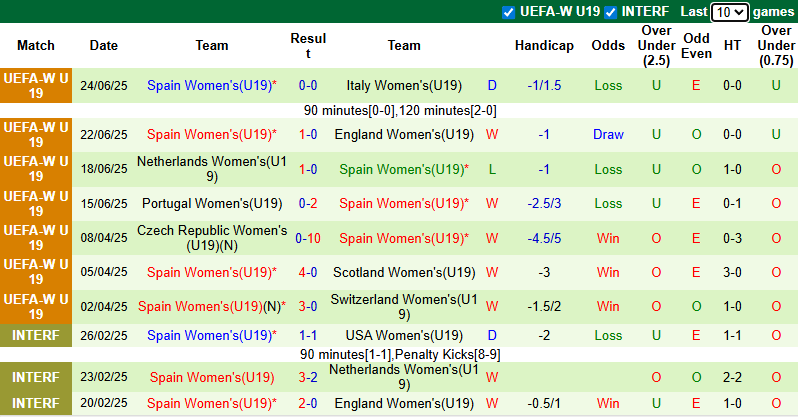798x417 pixels.
Task: Toggle the UEFA-W U19 checkbox
Action: click(509, 12)
